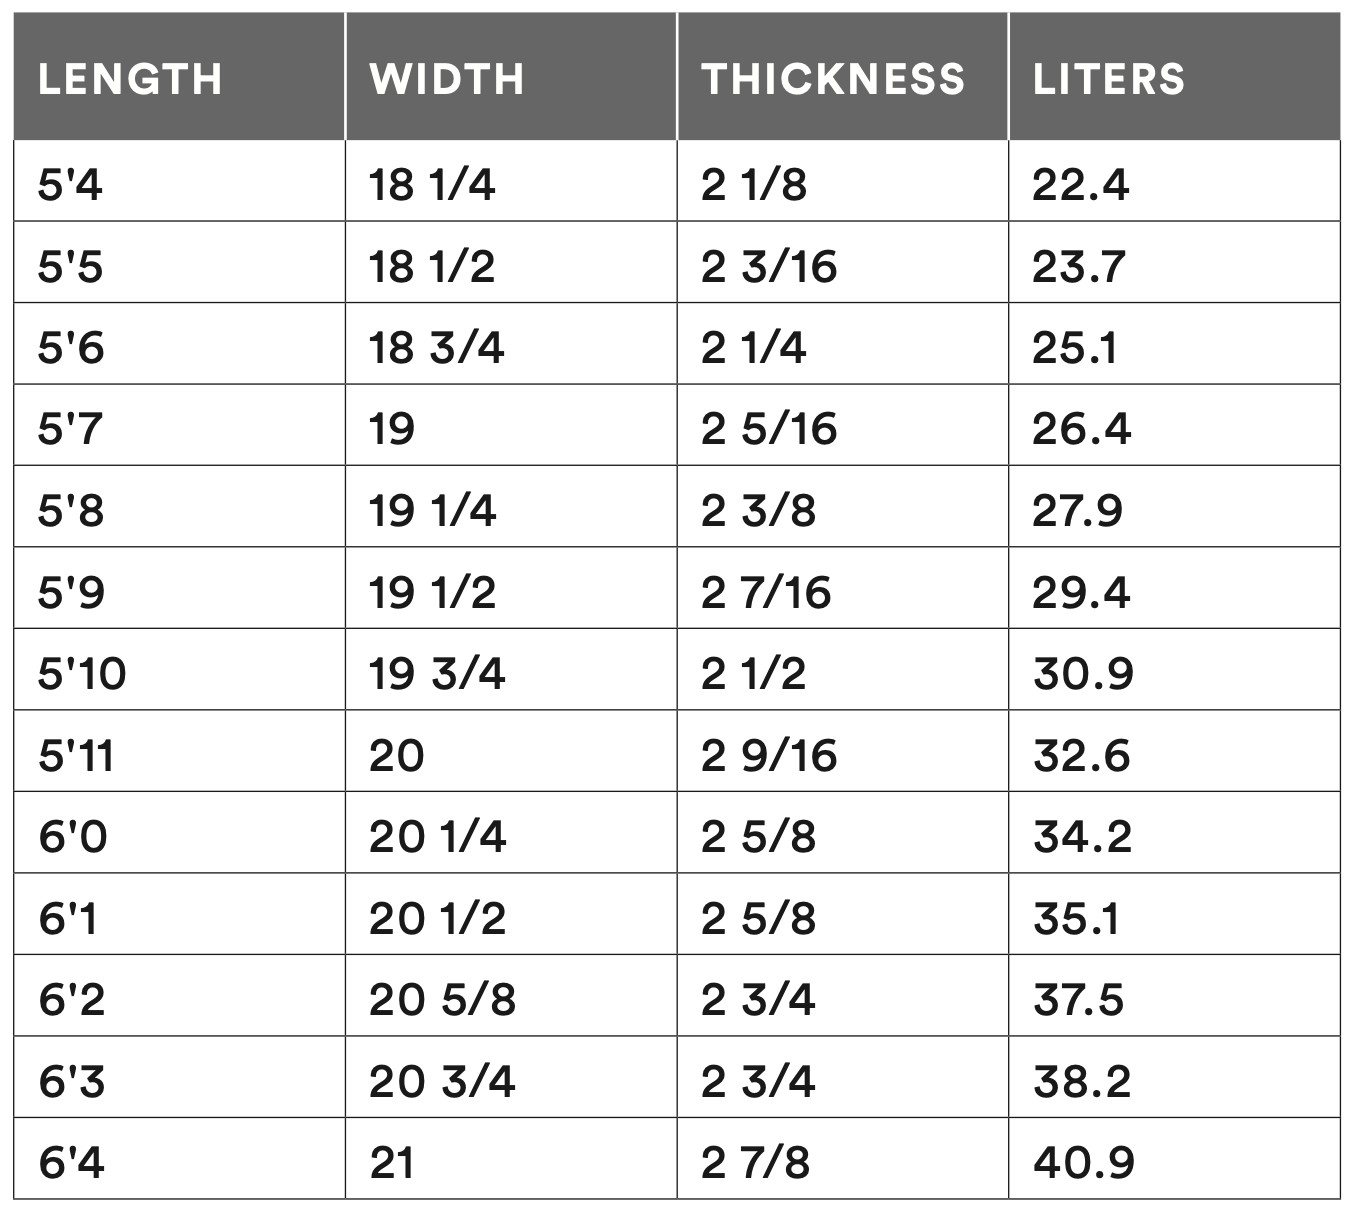Click the 2 1/4 thickness cell

tap(753, 348)
